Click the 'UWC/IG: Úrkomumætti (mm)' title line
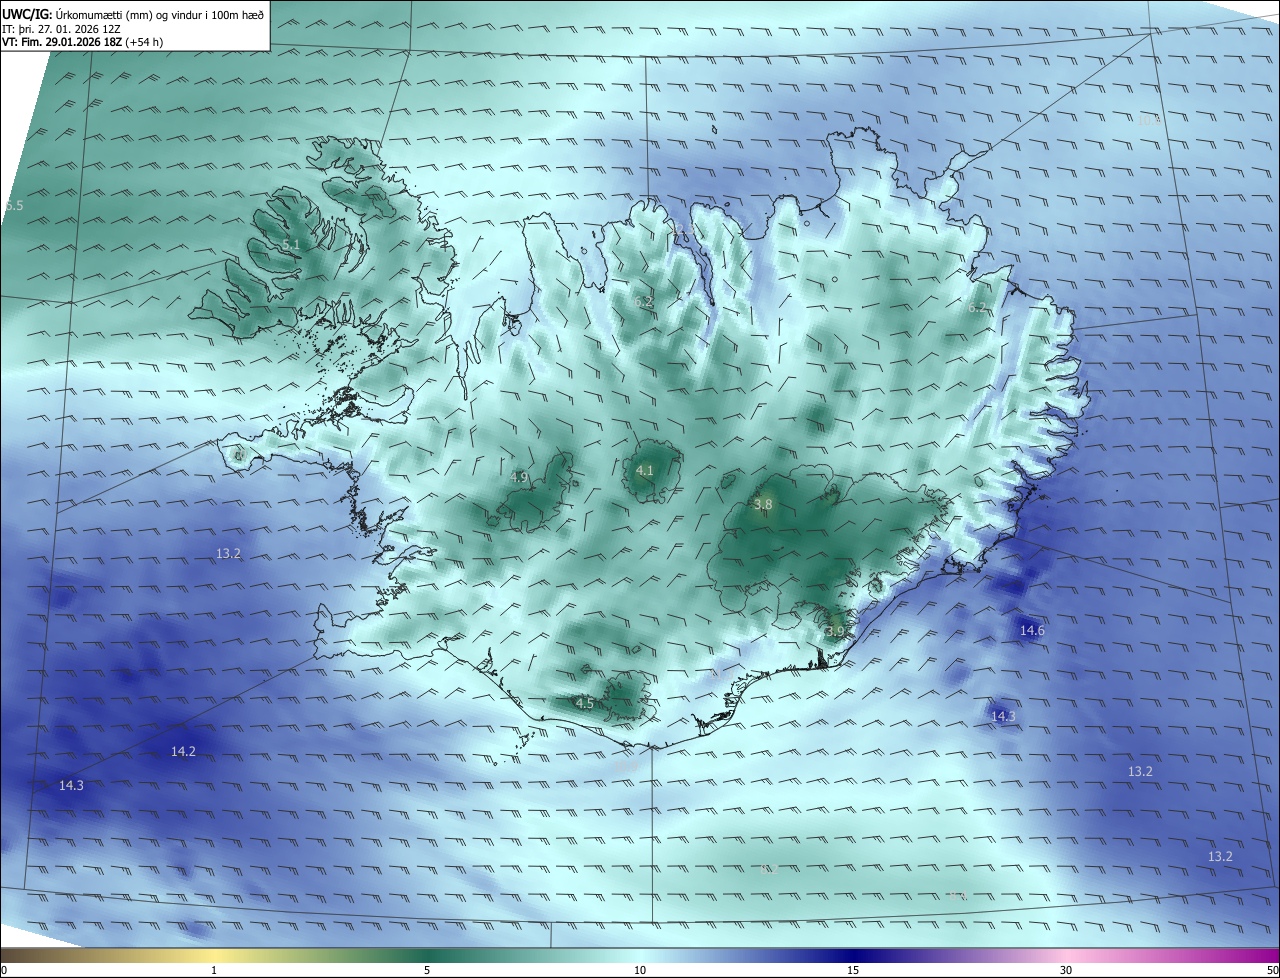1280x978 pixels. pos(133,15)
